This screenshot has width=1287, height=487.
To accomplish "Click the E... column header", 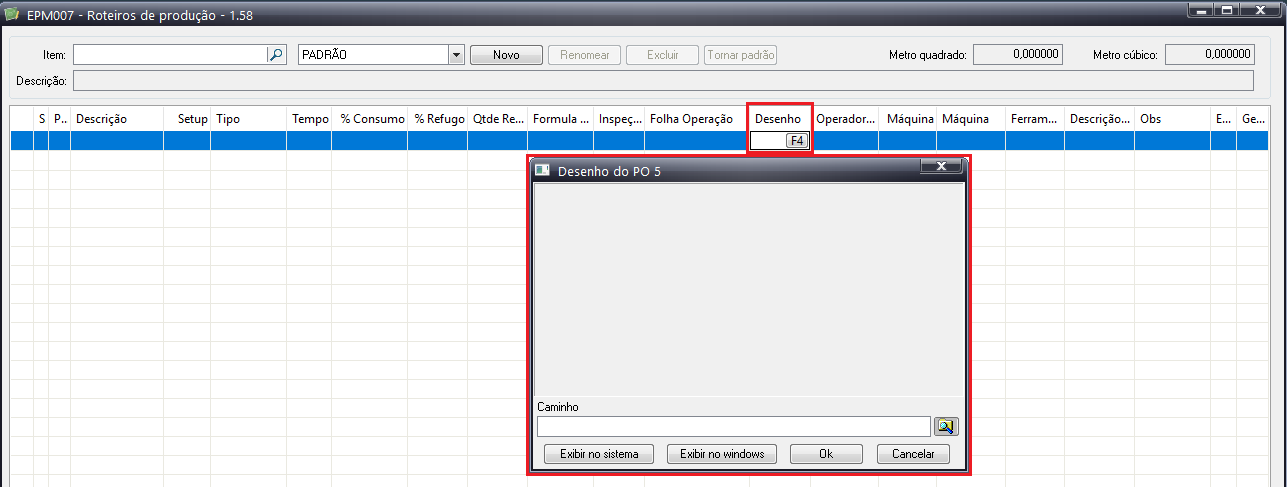I will [1224, 119].
